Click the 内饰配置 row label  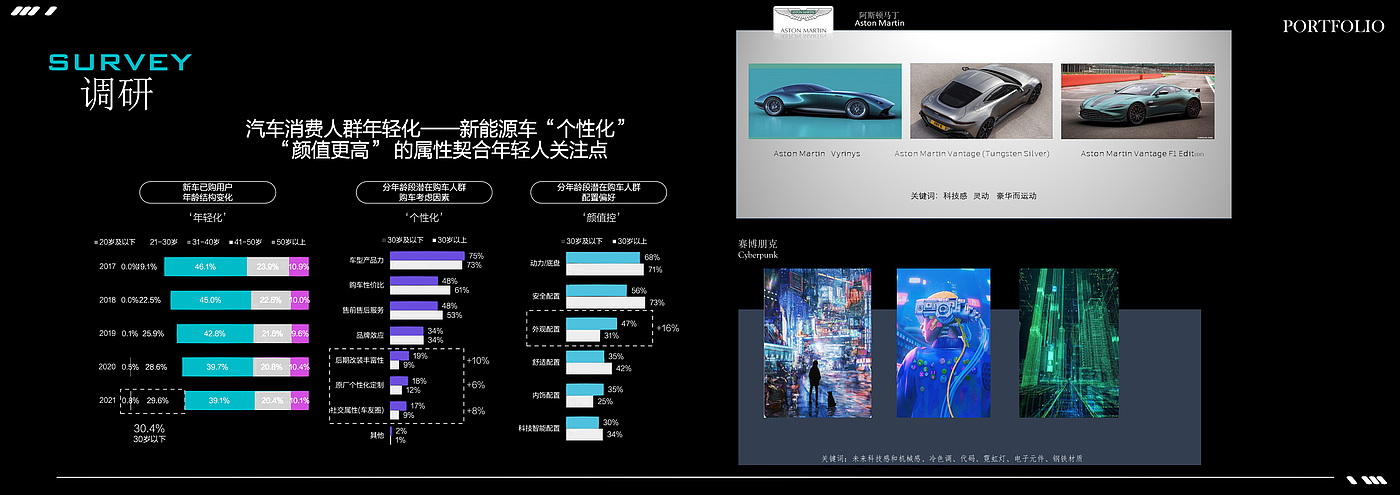[546, 396]
